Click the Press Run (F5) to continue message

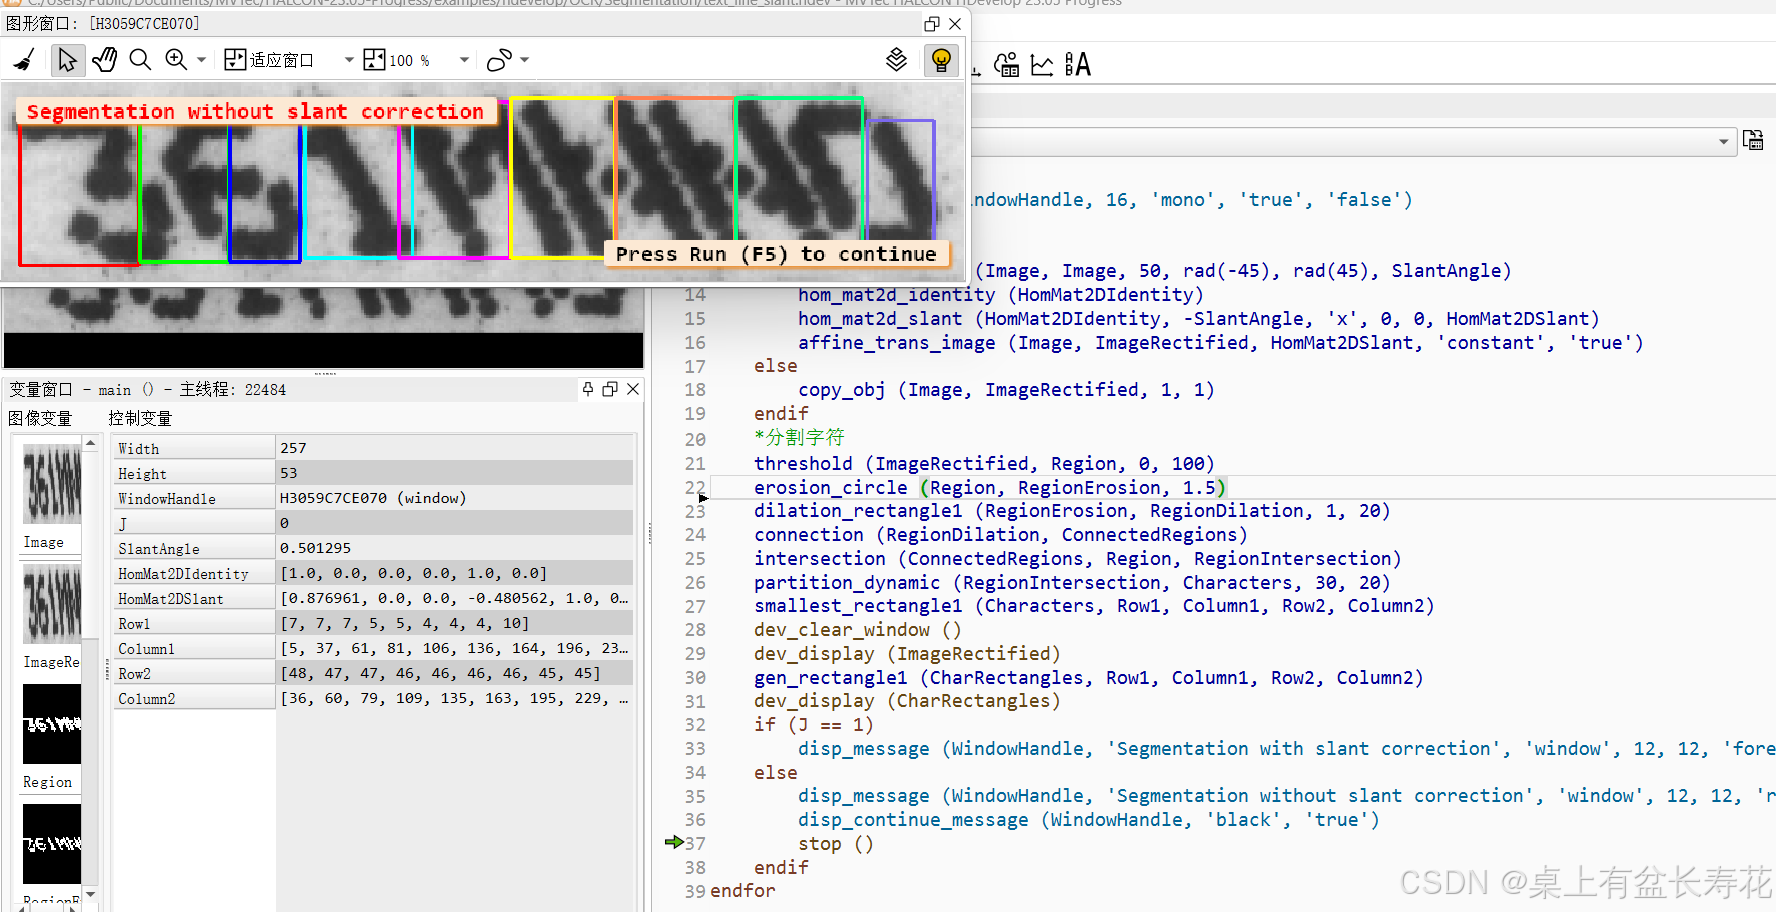776,254
